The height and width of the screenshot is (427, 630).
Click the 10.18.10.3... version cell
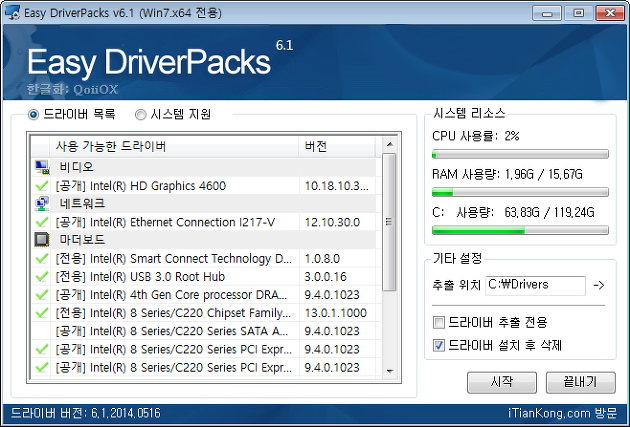[337, 186]
